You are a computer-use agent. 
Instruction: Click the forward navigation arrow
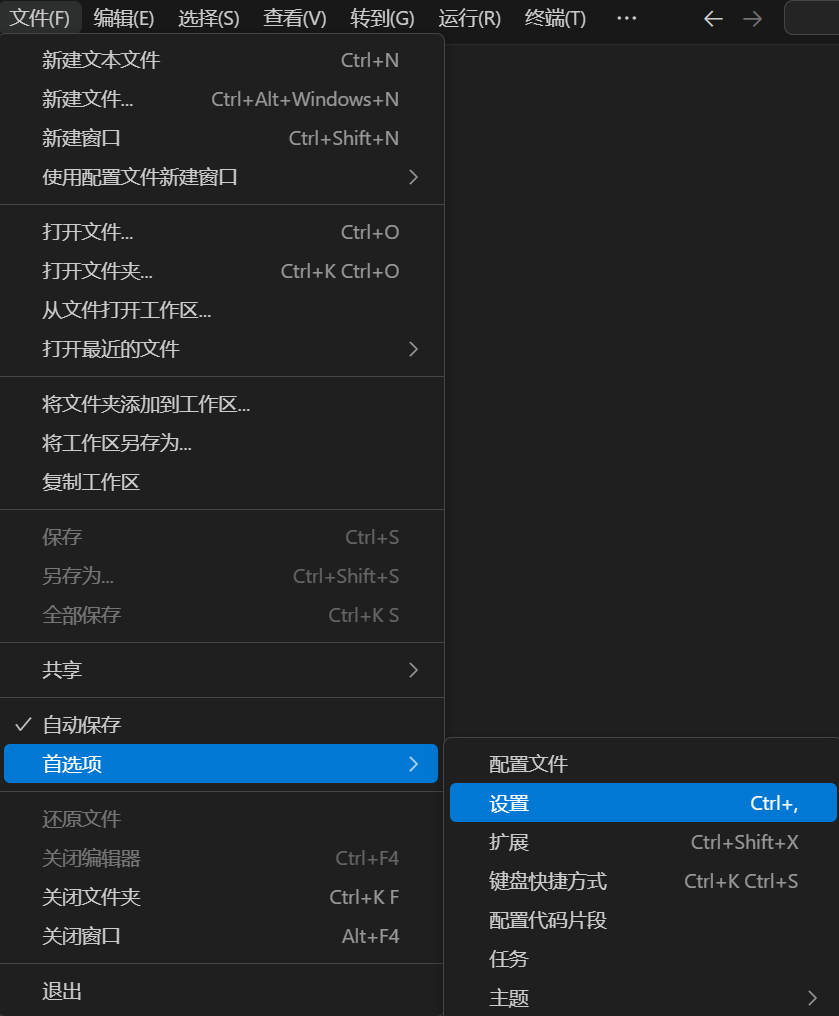tap(752, 18)
